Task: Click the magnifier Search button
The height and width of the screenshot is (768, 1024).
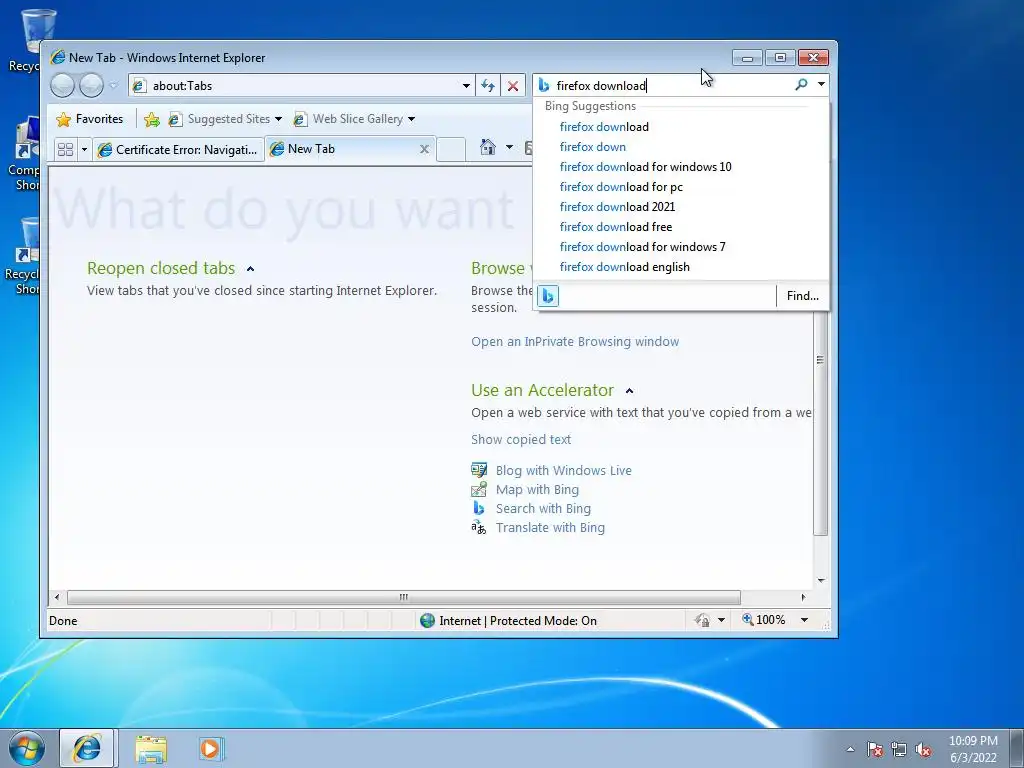Action: coord(801,84)
